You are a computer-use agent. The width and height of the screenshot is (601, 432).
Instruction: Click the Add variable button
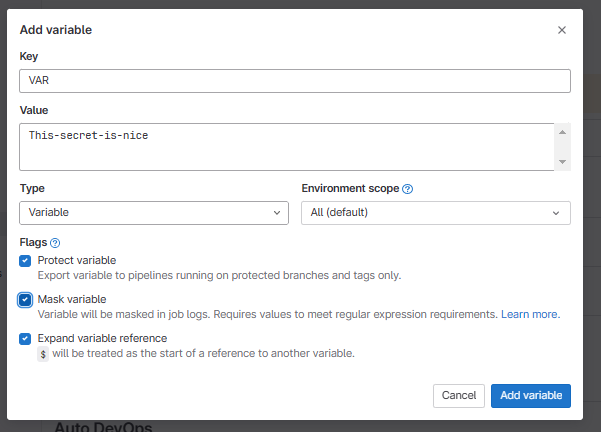530,396
